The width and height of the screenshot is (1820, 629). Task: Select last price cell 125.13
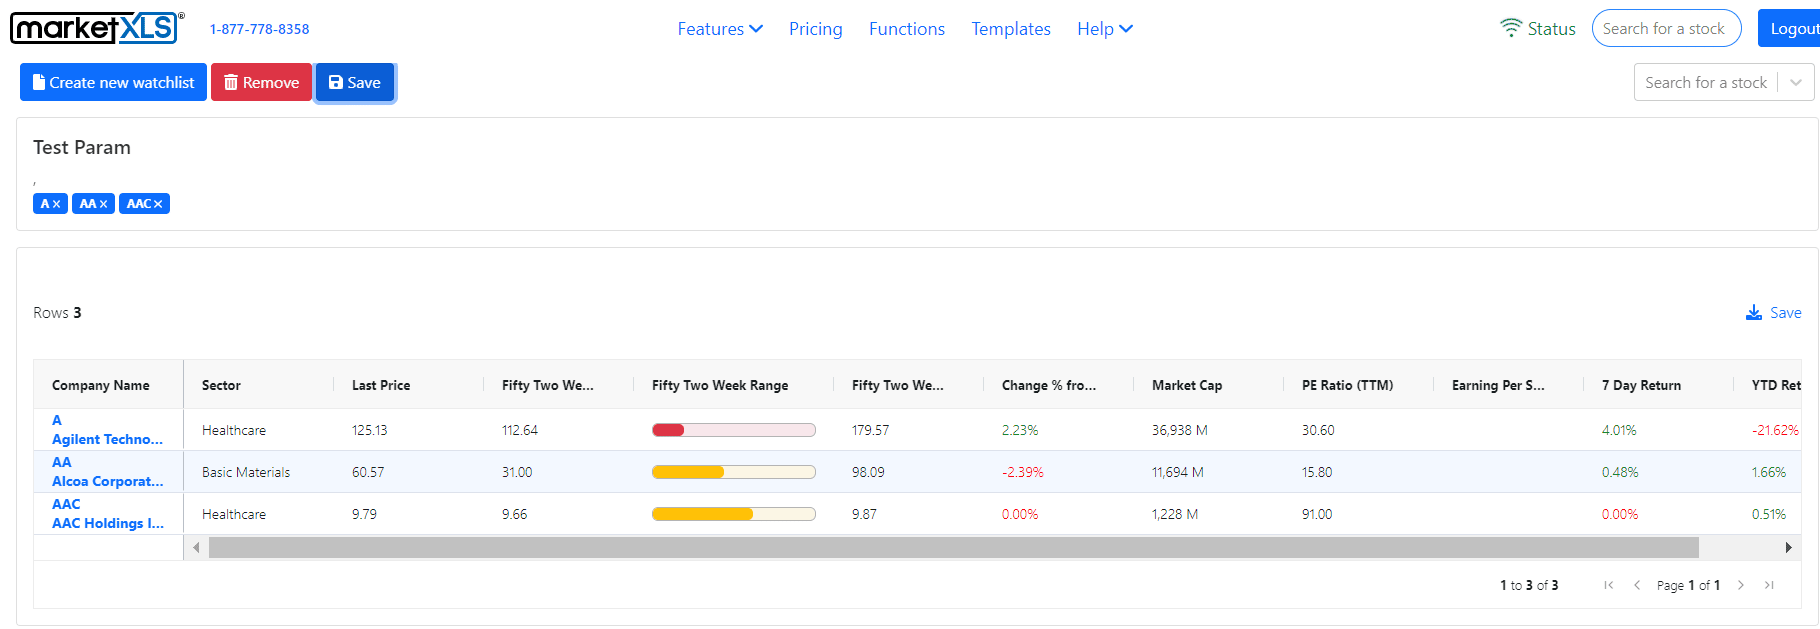pos(369,430)
